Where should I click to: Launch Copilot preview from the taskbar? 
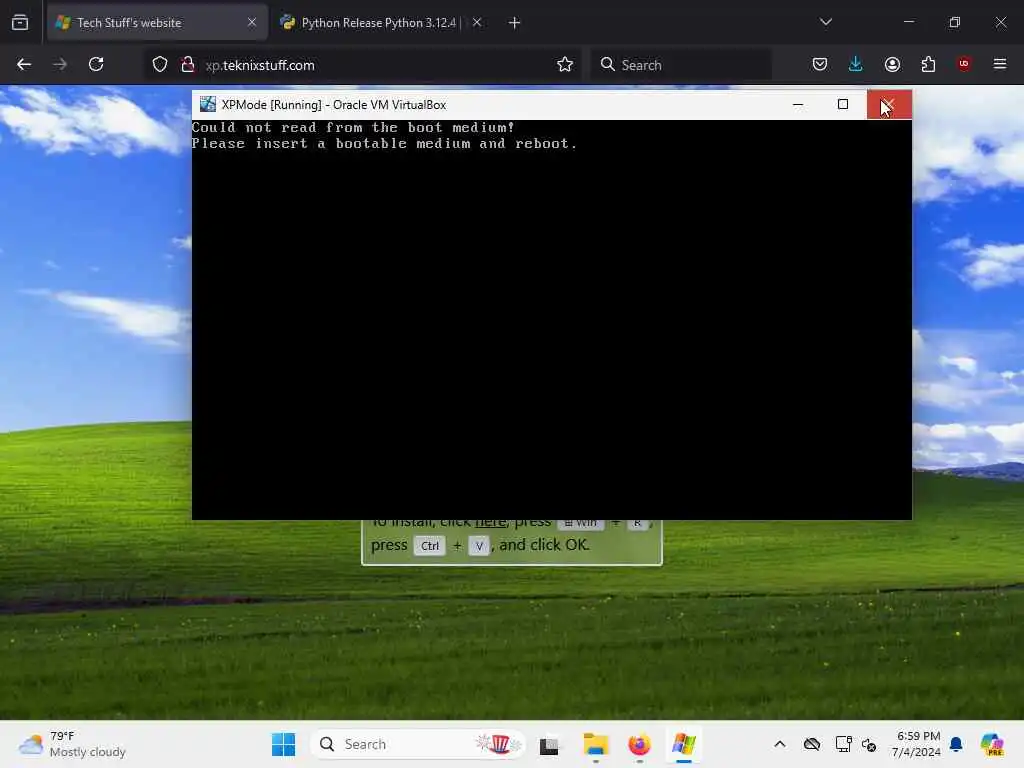[992, 744]
